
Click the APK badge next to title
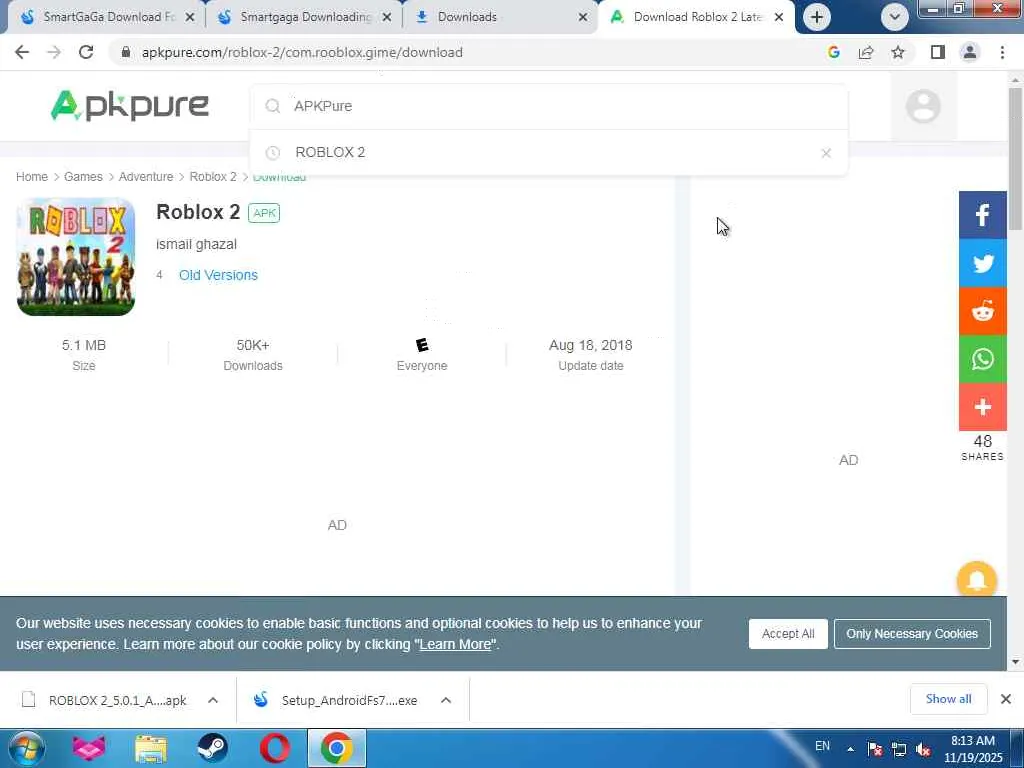(264, 213)
